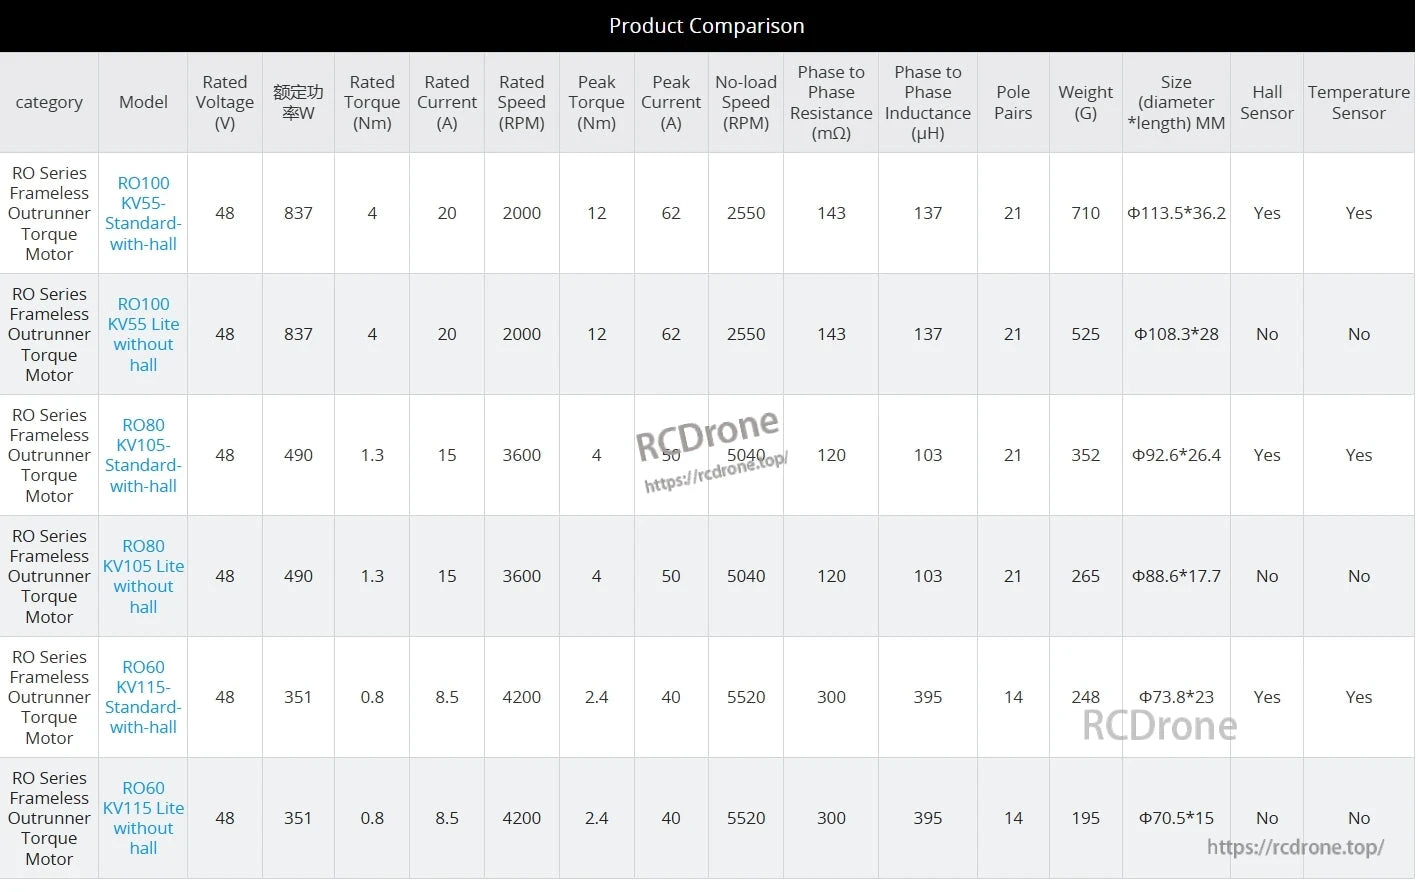
Task: Select the Pole Pairs column header
Action: pos(1013,102)
